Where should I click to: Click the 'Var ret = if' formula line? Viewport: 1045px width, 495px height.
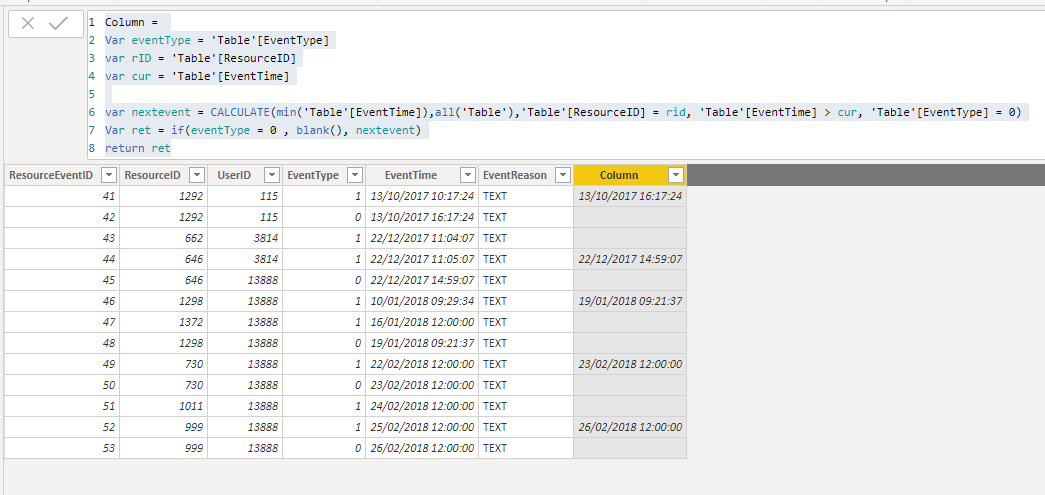pyautogui.click(x=263, y=130)
